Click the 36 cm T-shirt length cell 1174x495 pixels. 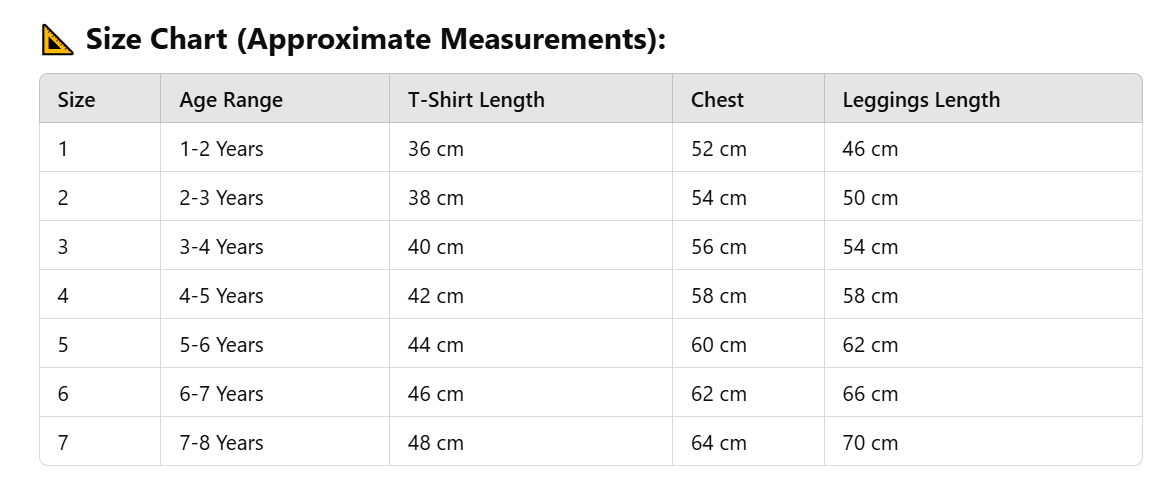coord(531,149)
